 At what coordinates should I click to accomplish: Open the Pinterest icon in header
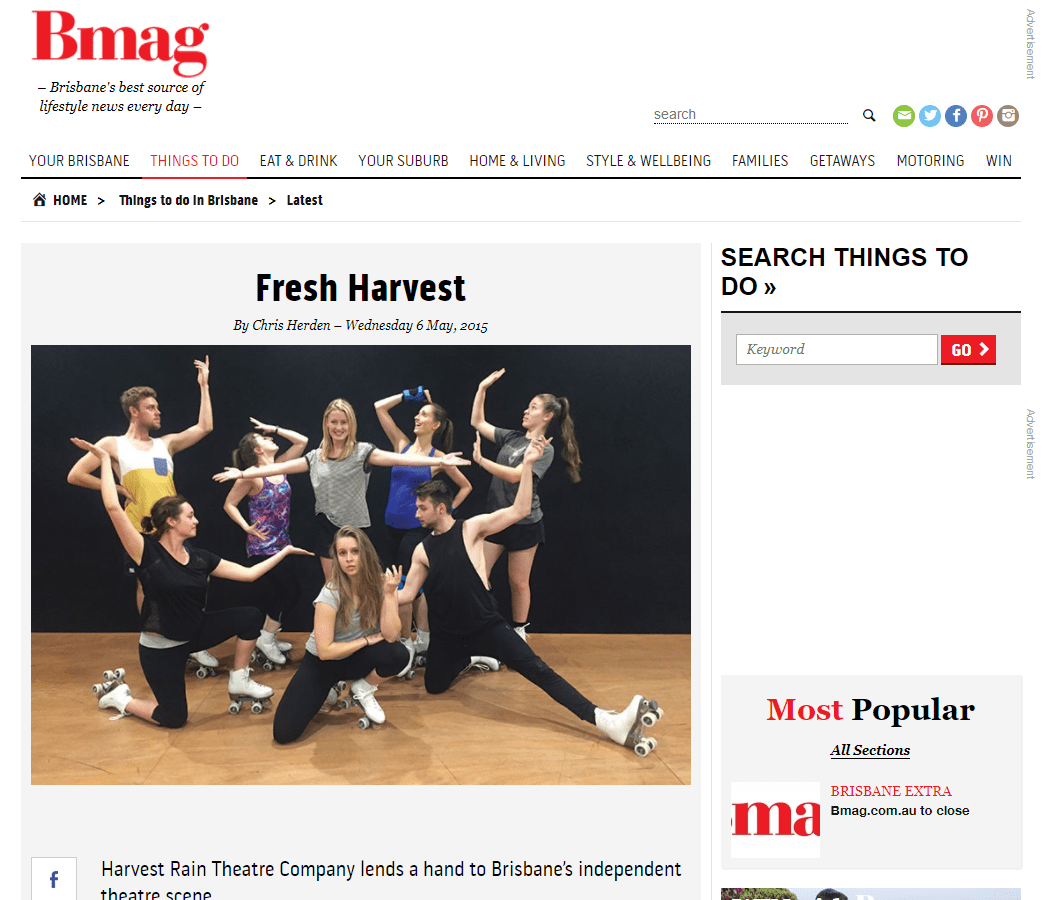[982, 116]
